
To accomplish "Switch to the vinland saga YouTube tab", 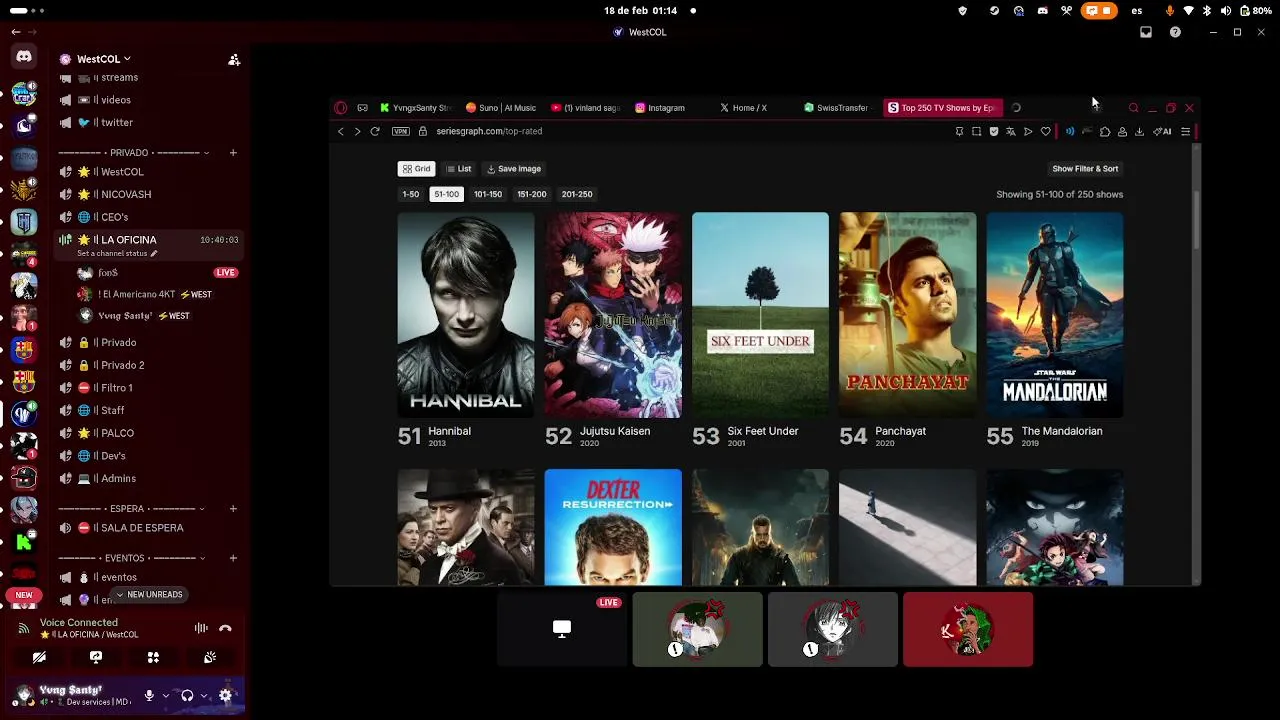I will (x=586, y=108).
